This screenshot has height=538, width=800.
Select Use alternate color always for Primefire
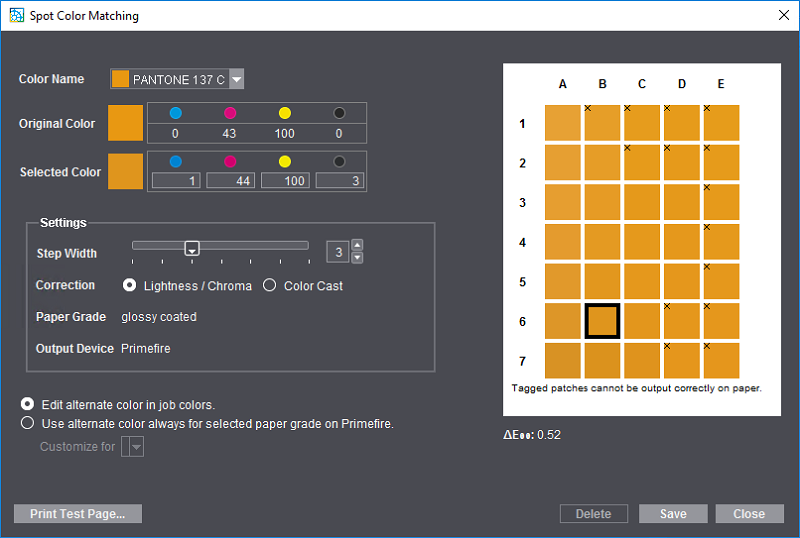[x=28, y=423]
